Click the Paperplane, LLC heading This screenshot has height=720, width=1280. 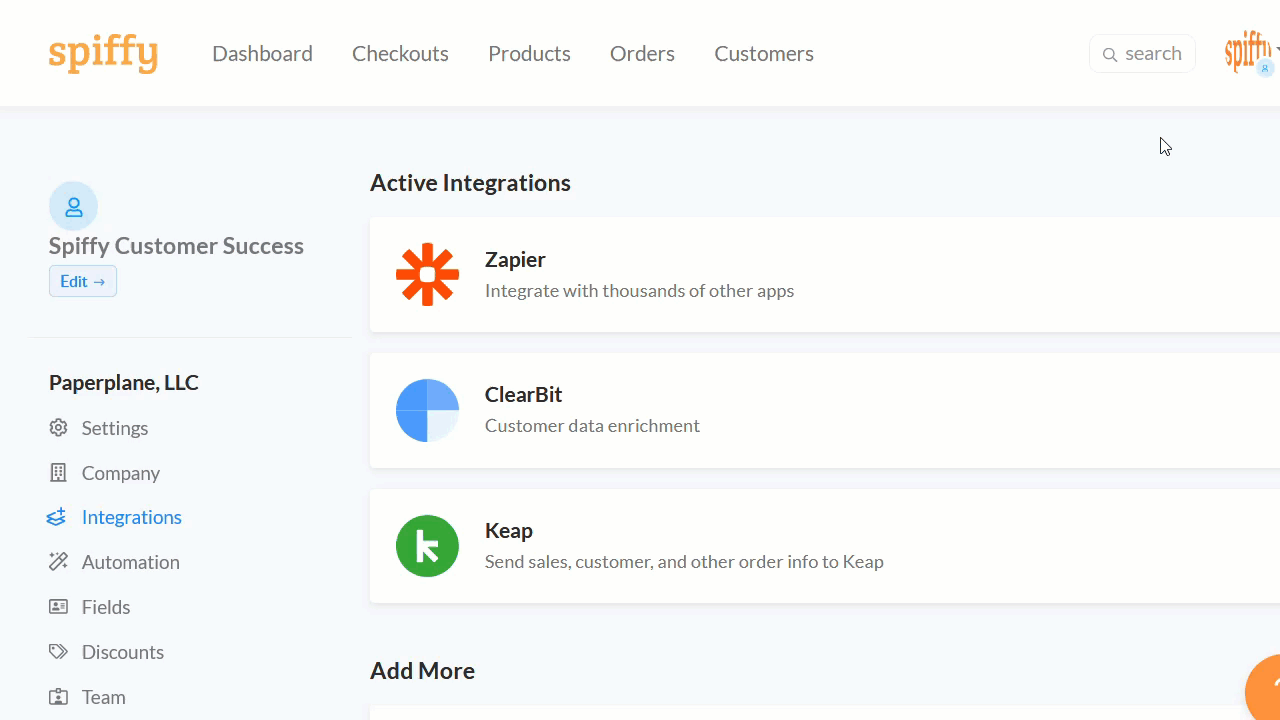124,383
